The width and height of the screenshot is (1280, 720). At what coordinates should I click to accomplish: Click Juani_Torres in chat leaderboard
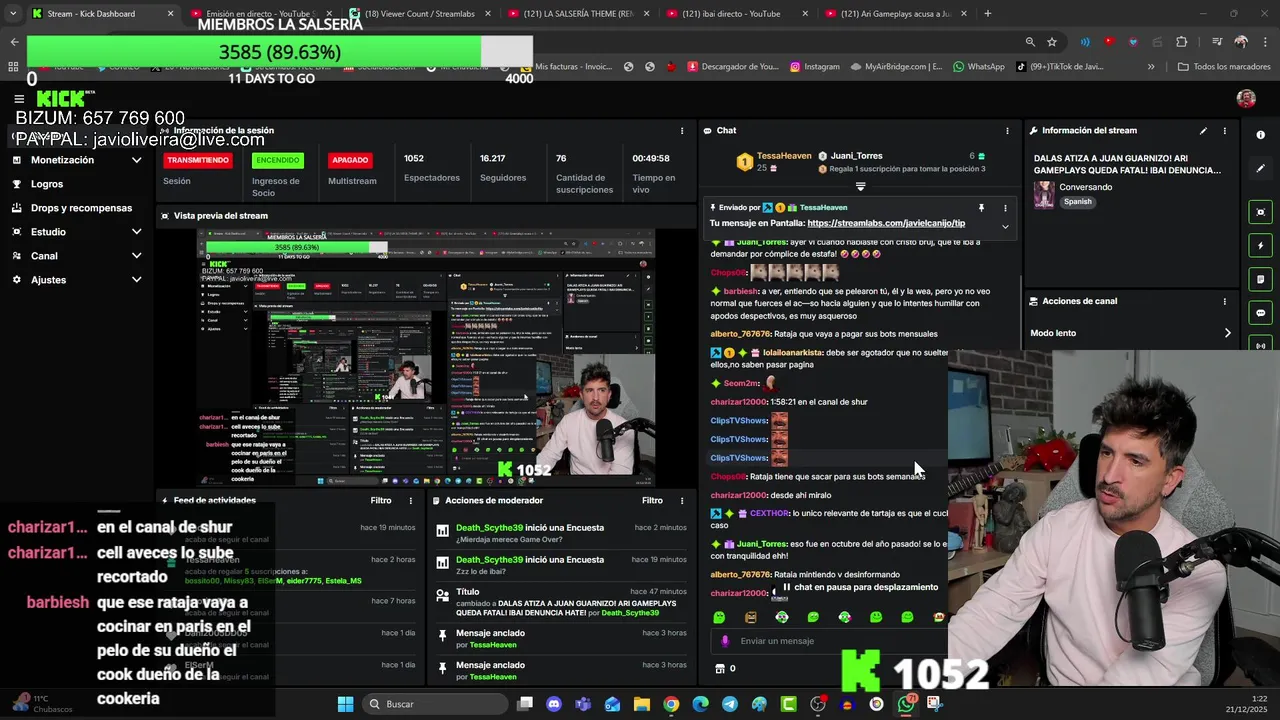click(856, 156)
